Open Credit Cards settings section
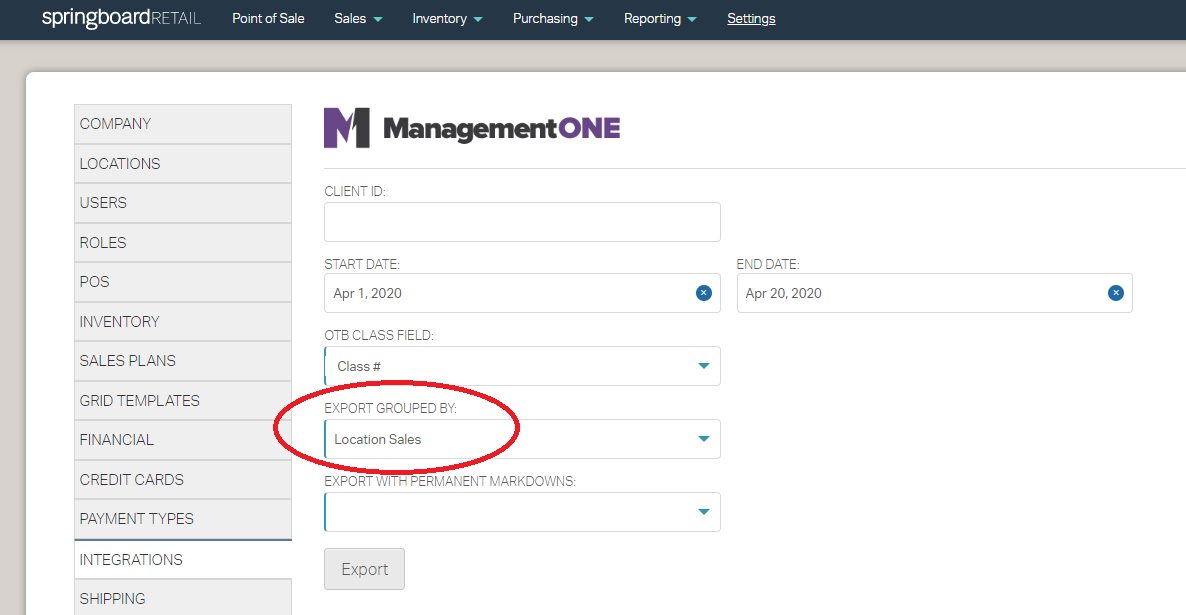Screen dimensions: 1186x615 pyautogui.click(x=182, y=480)
